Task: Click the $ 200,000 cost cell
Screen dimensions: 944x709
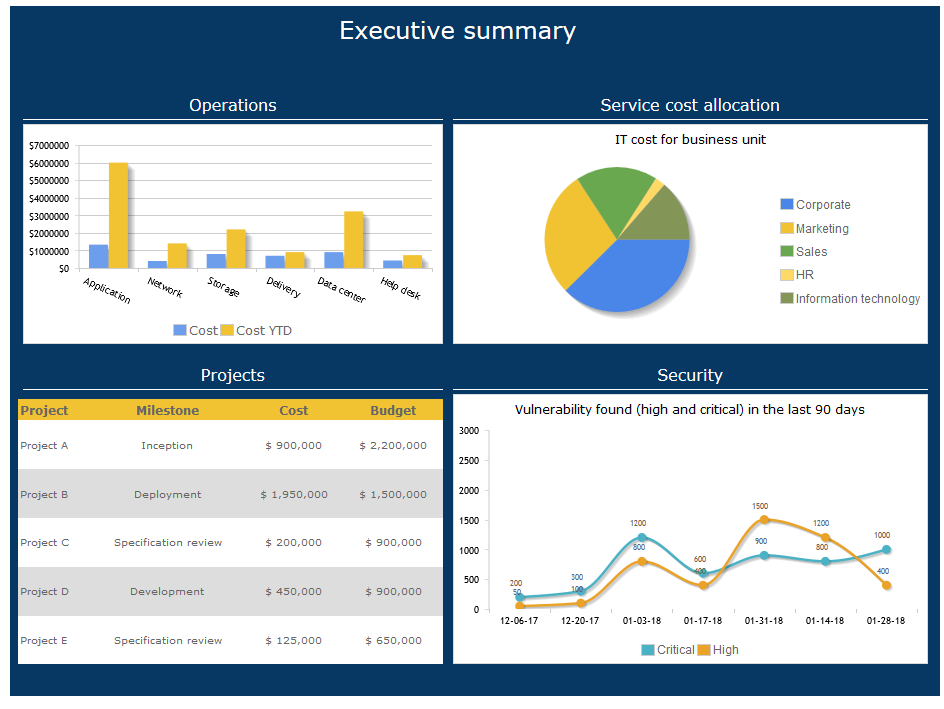Action: (294, 543)
